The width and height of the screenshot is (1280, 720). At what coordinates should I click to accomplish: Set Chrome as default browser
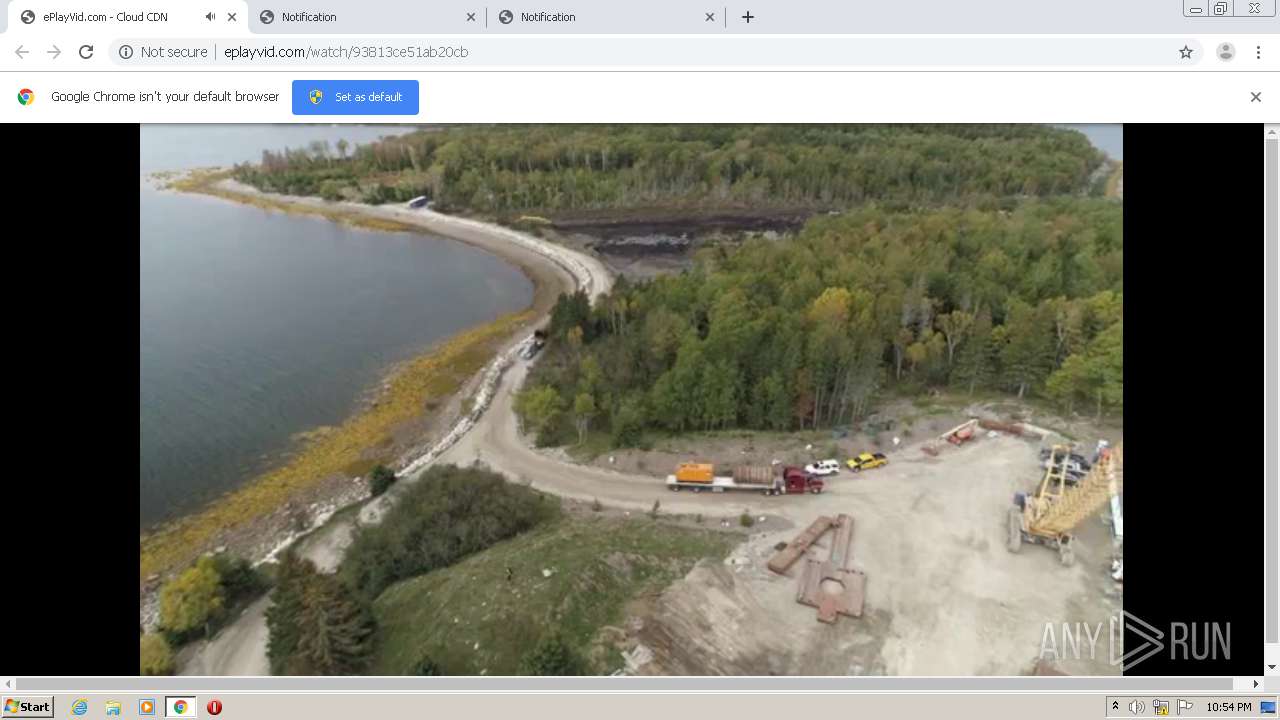coord(355,97)
